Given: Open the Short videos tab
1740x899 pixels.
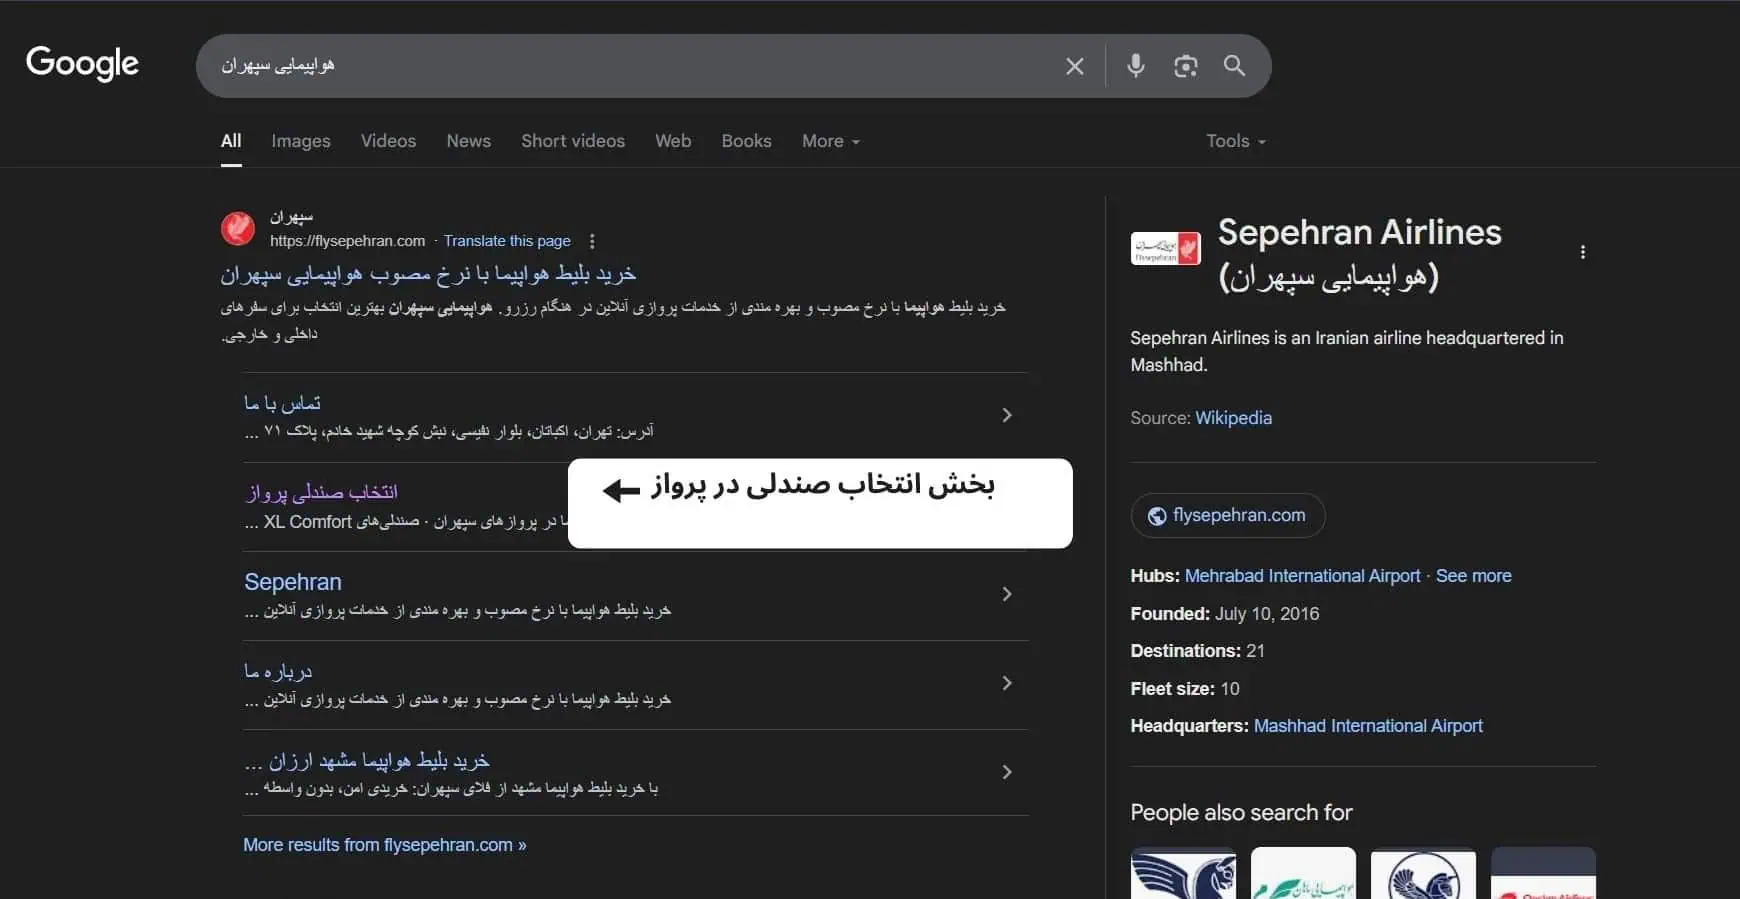Looking at the screenshot, I should pyautogui.click(x=572, y=141).
